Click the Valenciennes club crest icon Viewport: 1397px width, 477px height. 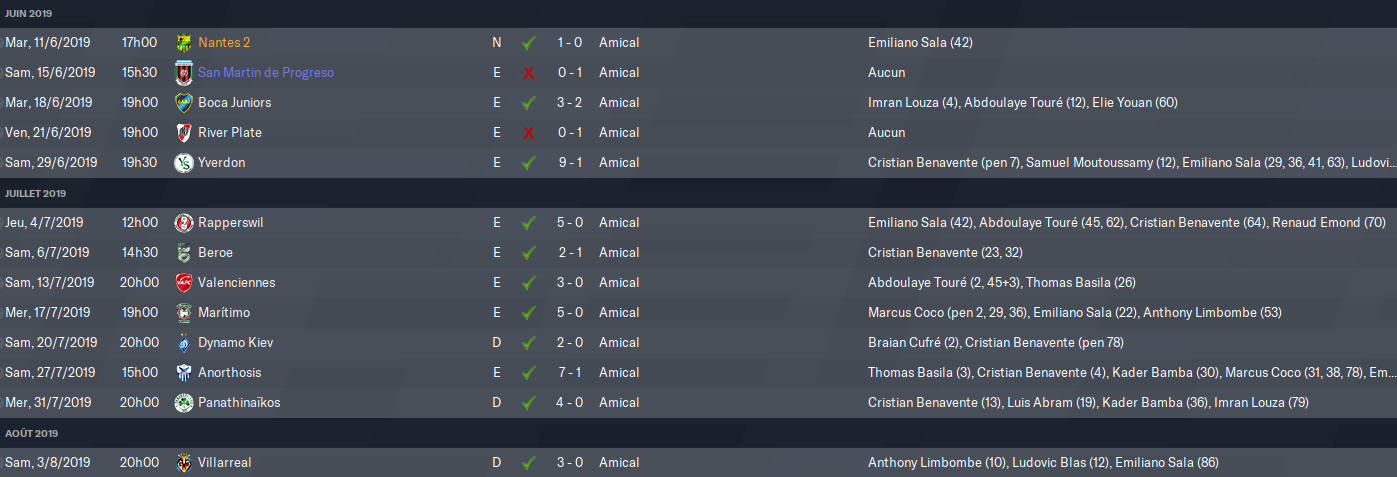183,283
